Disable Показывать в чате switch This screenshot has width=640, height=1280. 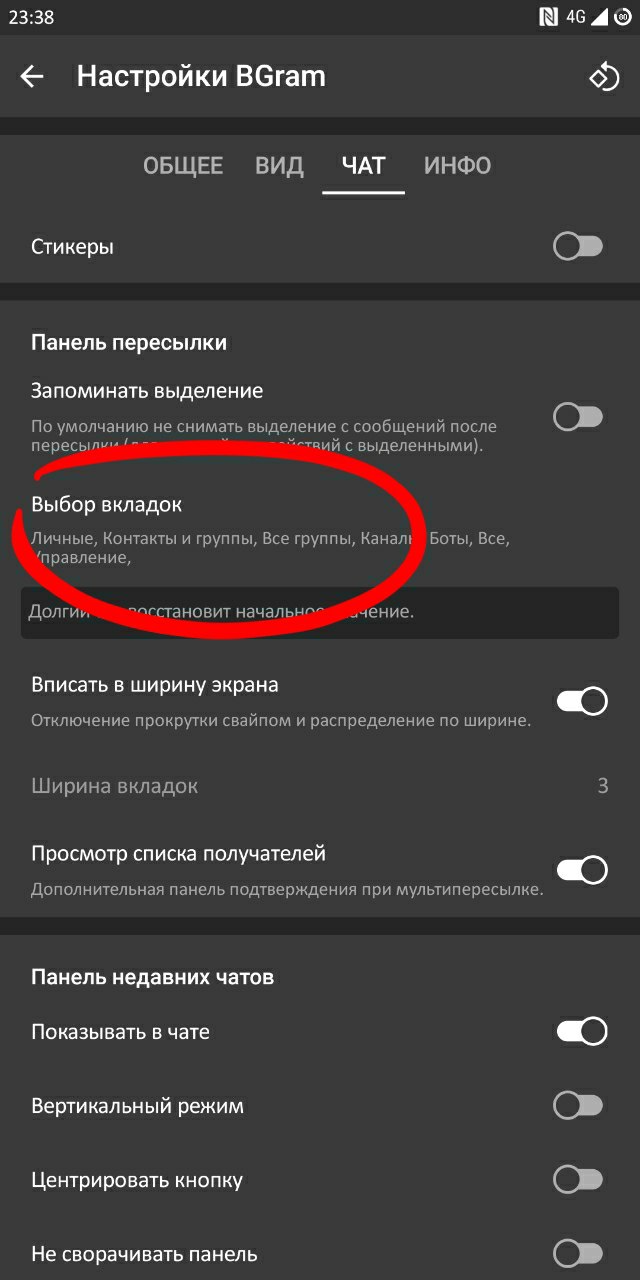pyautogui.click(x=582, y=1031)
